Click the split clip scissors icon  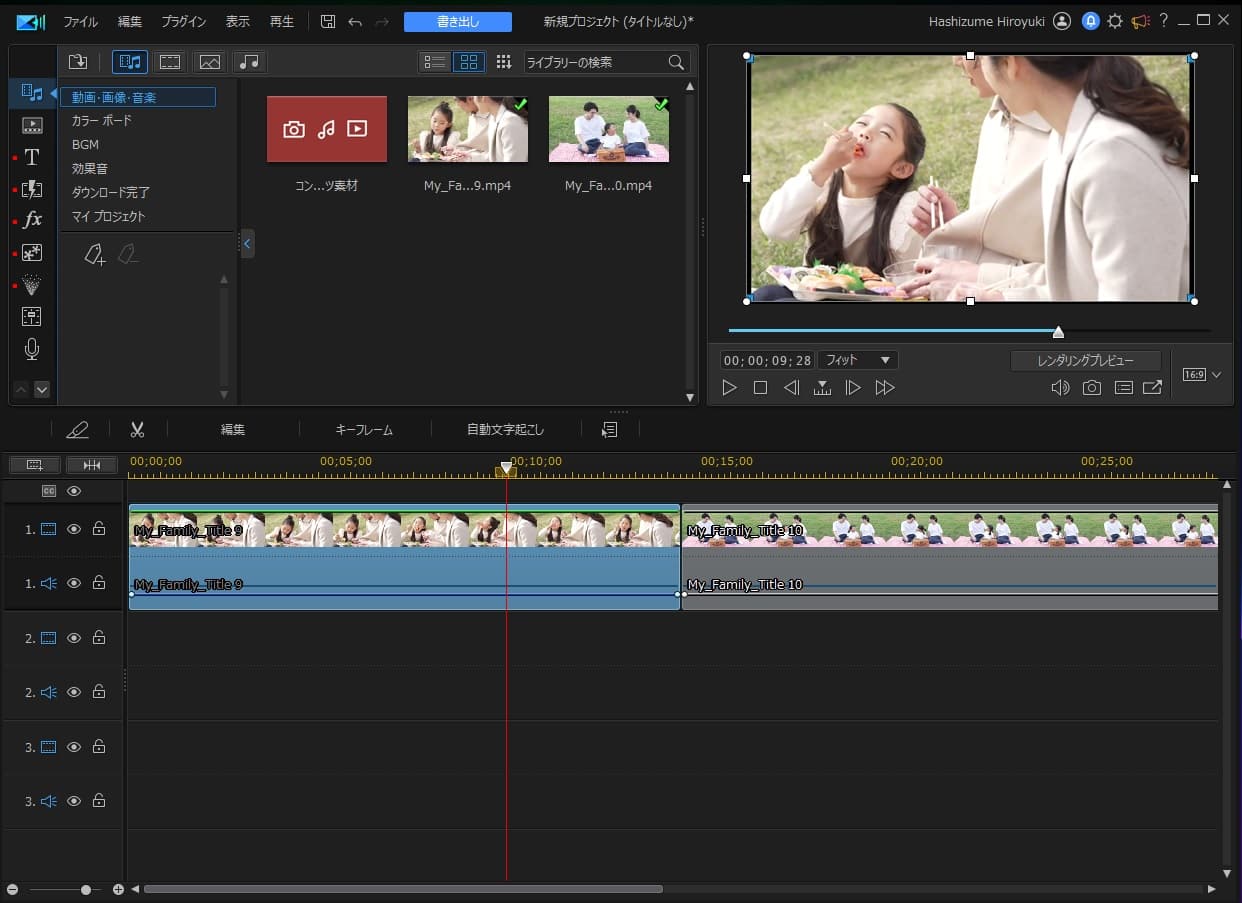click(137, 429)
